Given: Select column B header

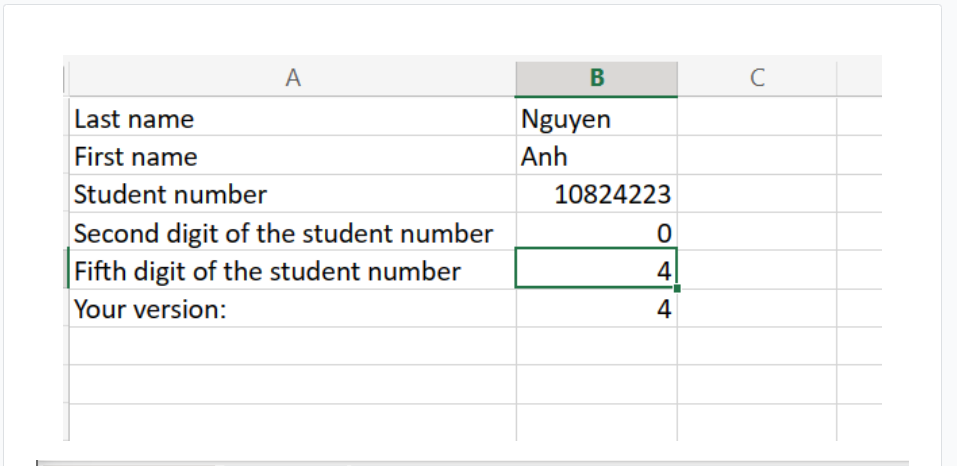Looking at the screenshot, I should [597, 78].
